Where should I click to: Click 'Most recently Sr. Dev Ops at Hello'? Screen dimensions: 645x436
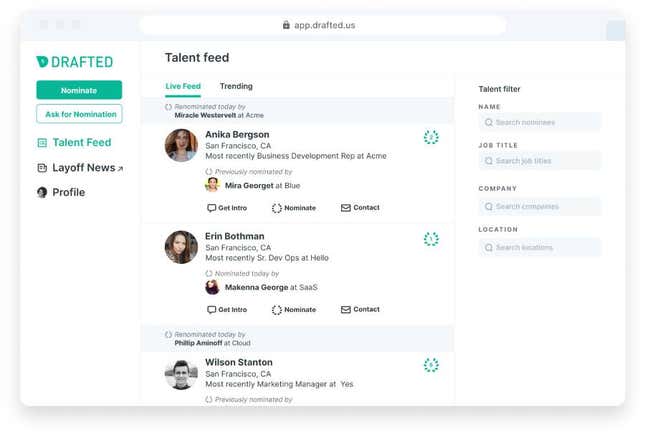[267, 258]
